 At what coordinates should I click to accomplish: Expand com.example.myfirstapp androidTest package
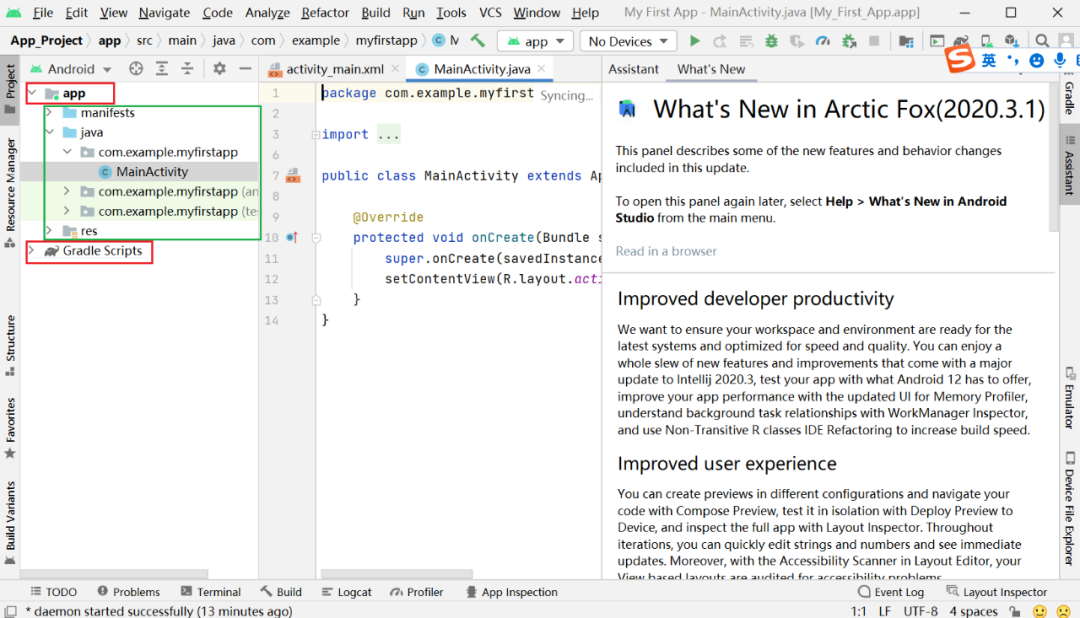tap(67, 191)
